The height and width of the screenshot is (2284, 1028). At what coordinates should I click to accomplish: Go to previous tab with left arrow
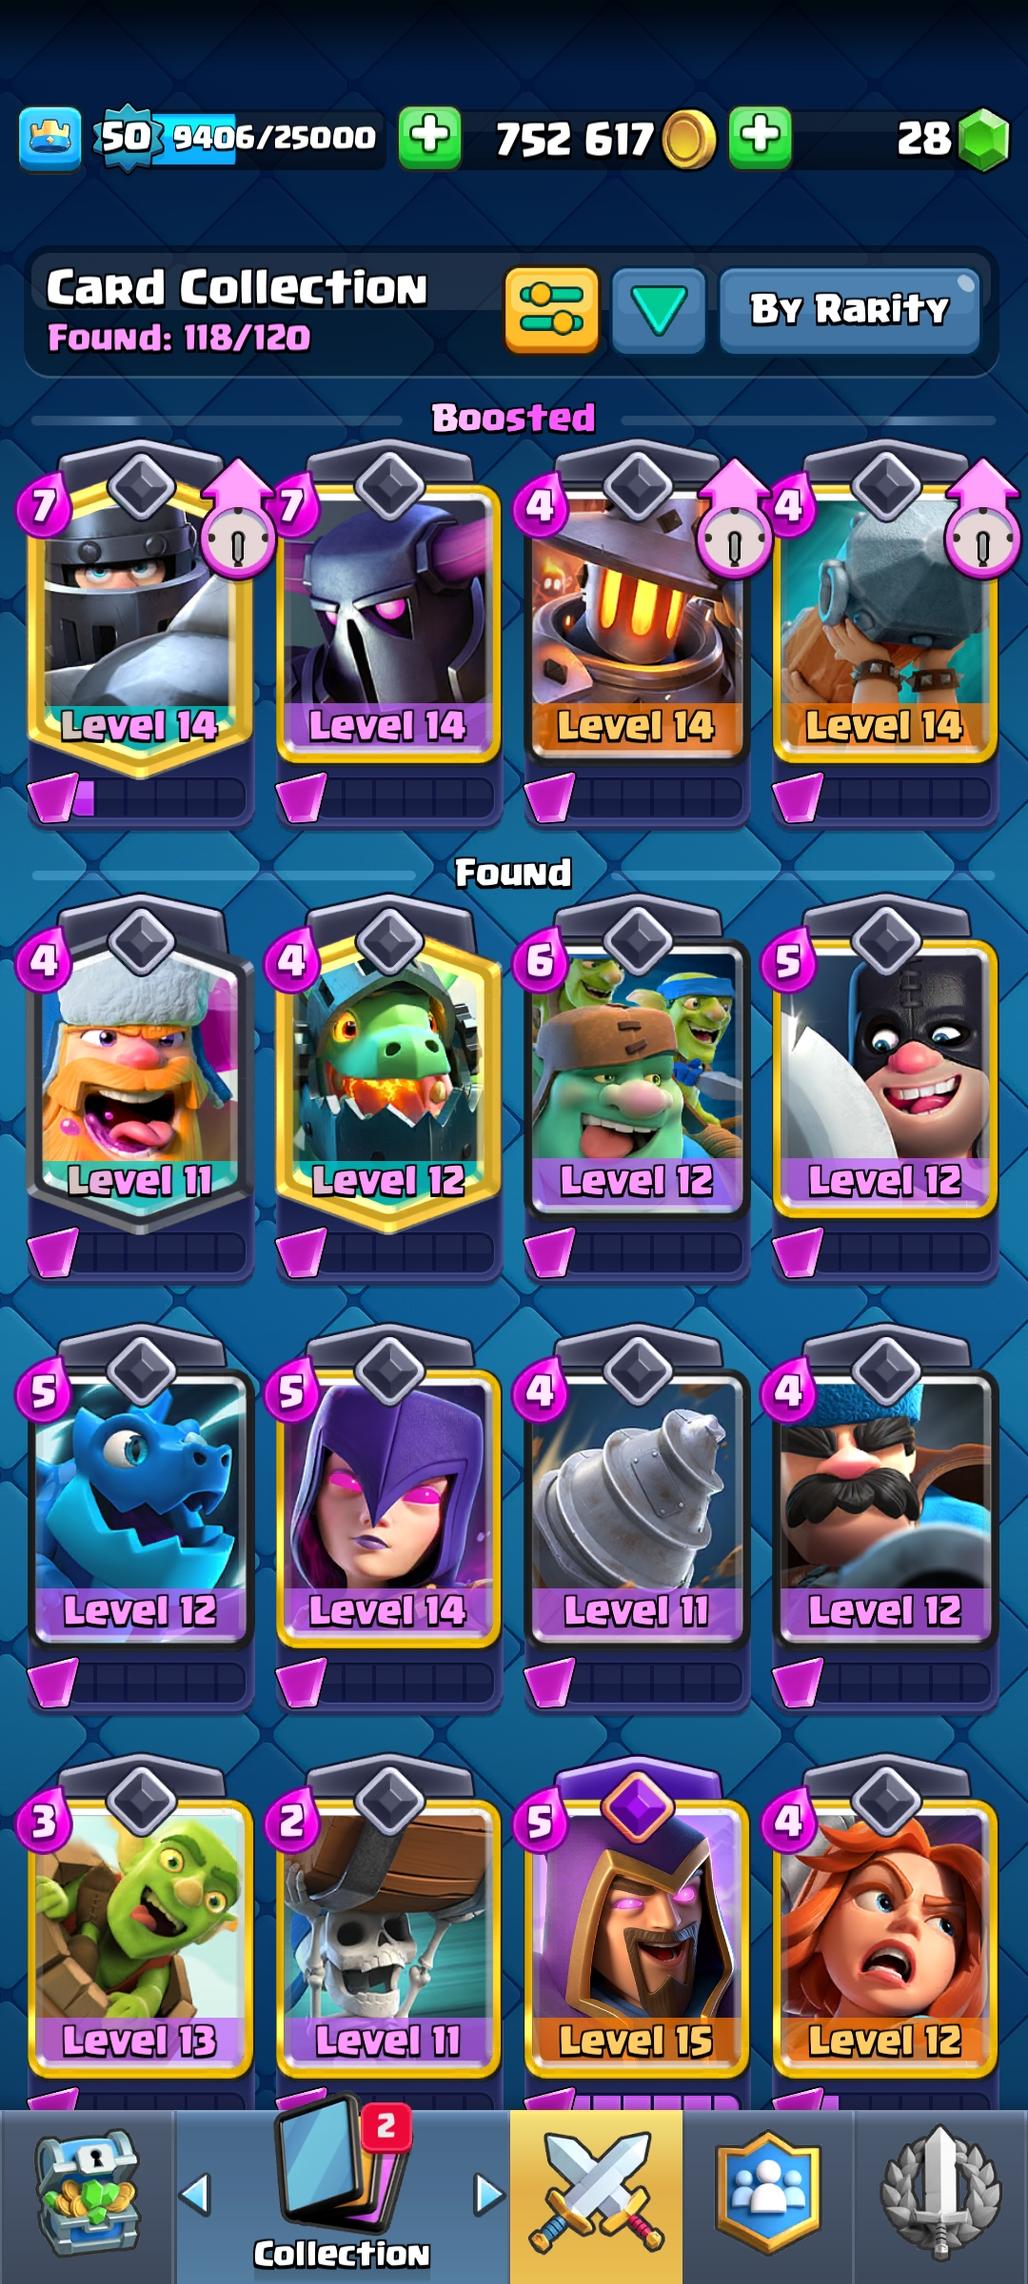[x=195, y=2194]
